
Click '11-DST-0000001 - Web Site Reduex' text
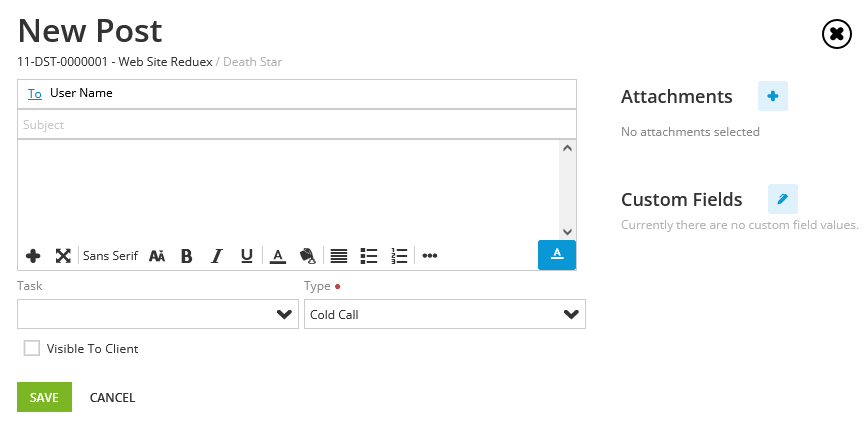(x=115, y=62)
